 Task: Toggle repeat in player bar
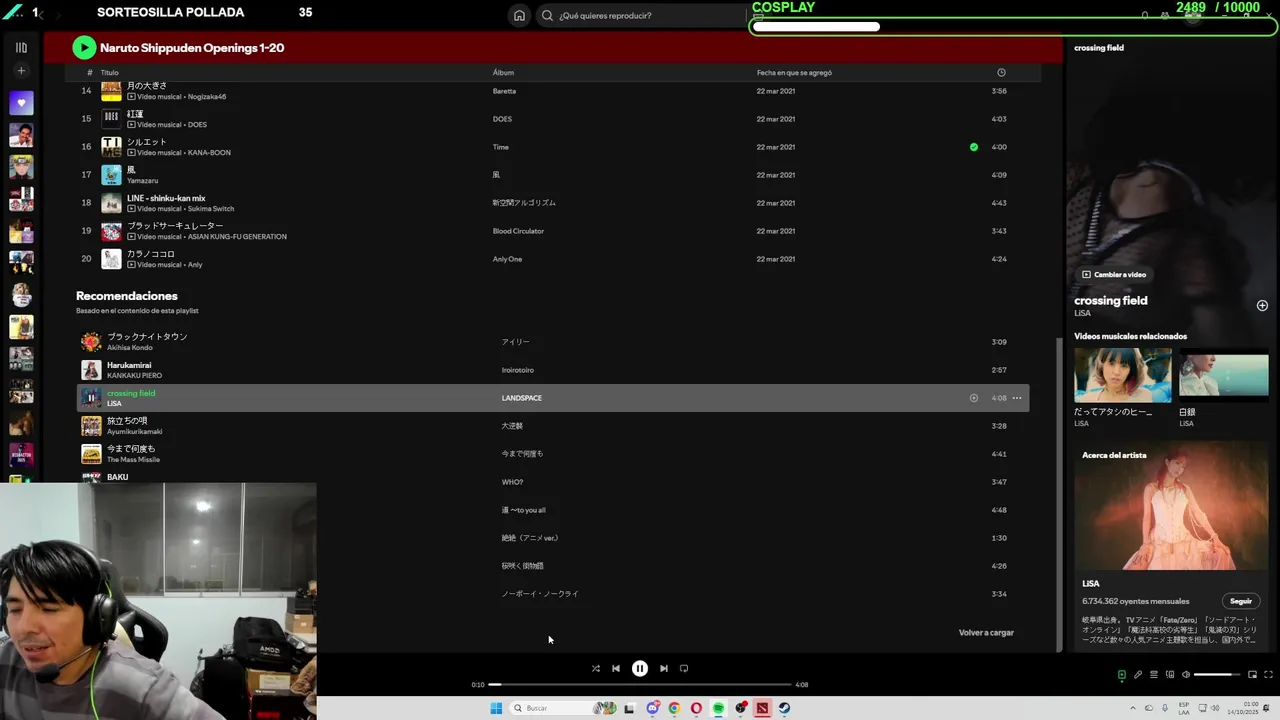point(684,669)
